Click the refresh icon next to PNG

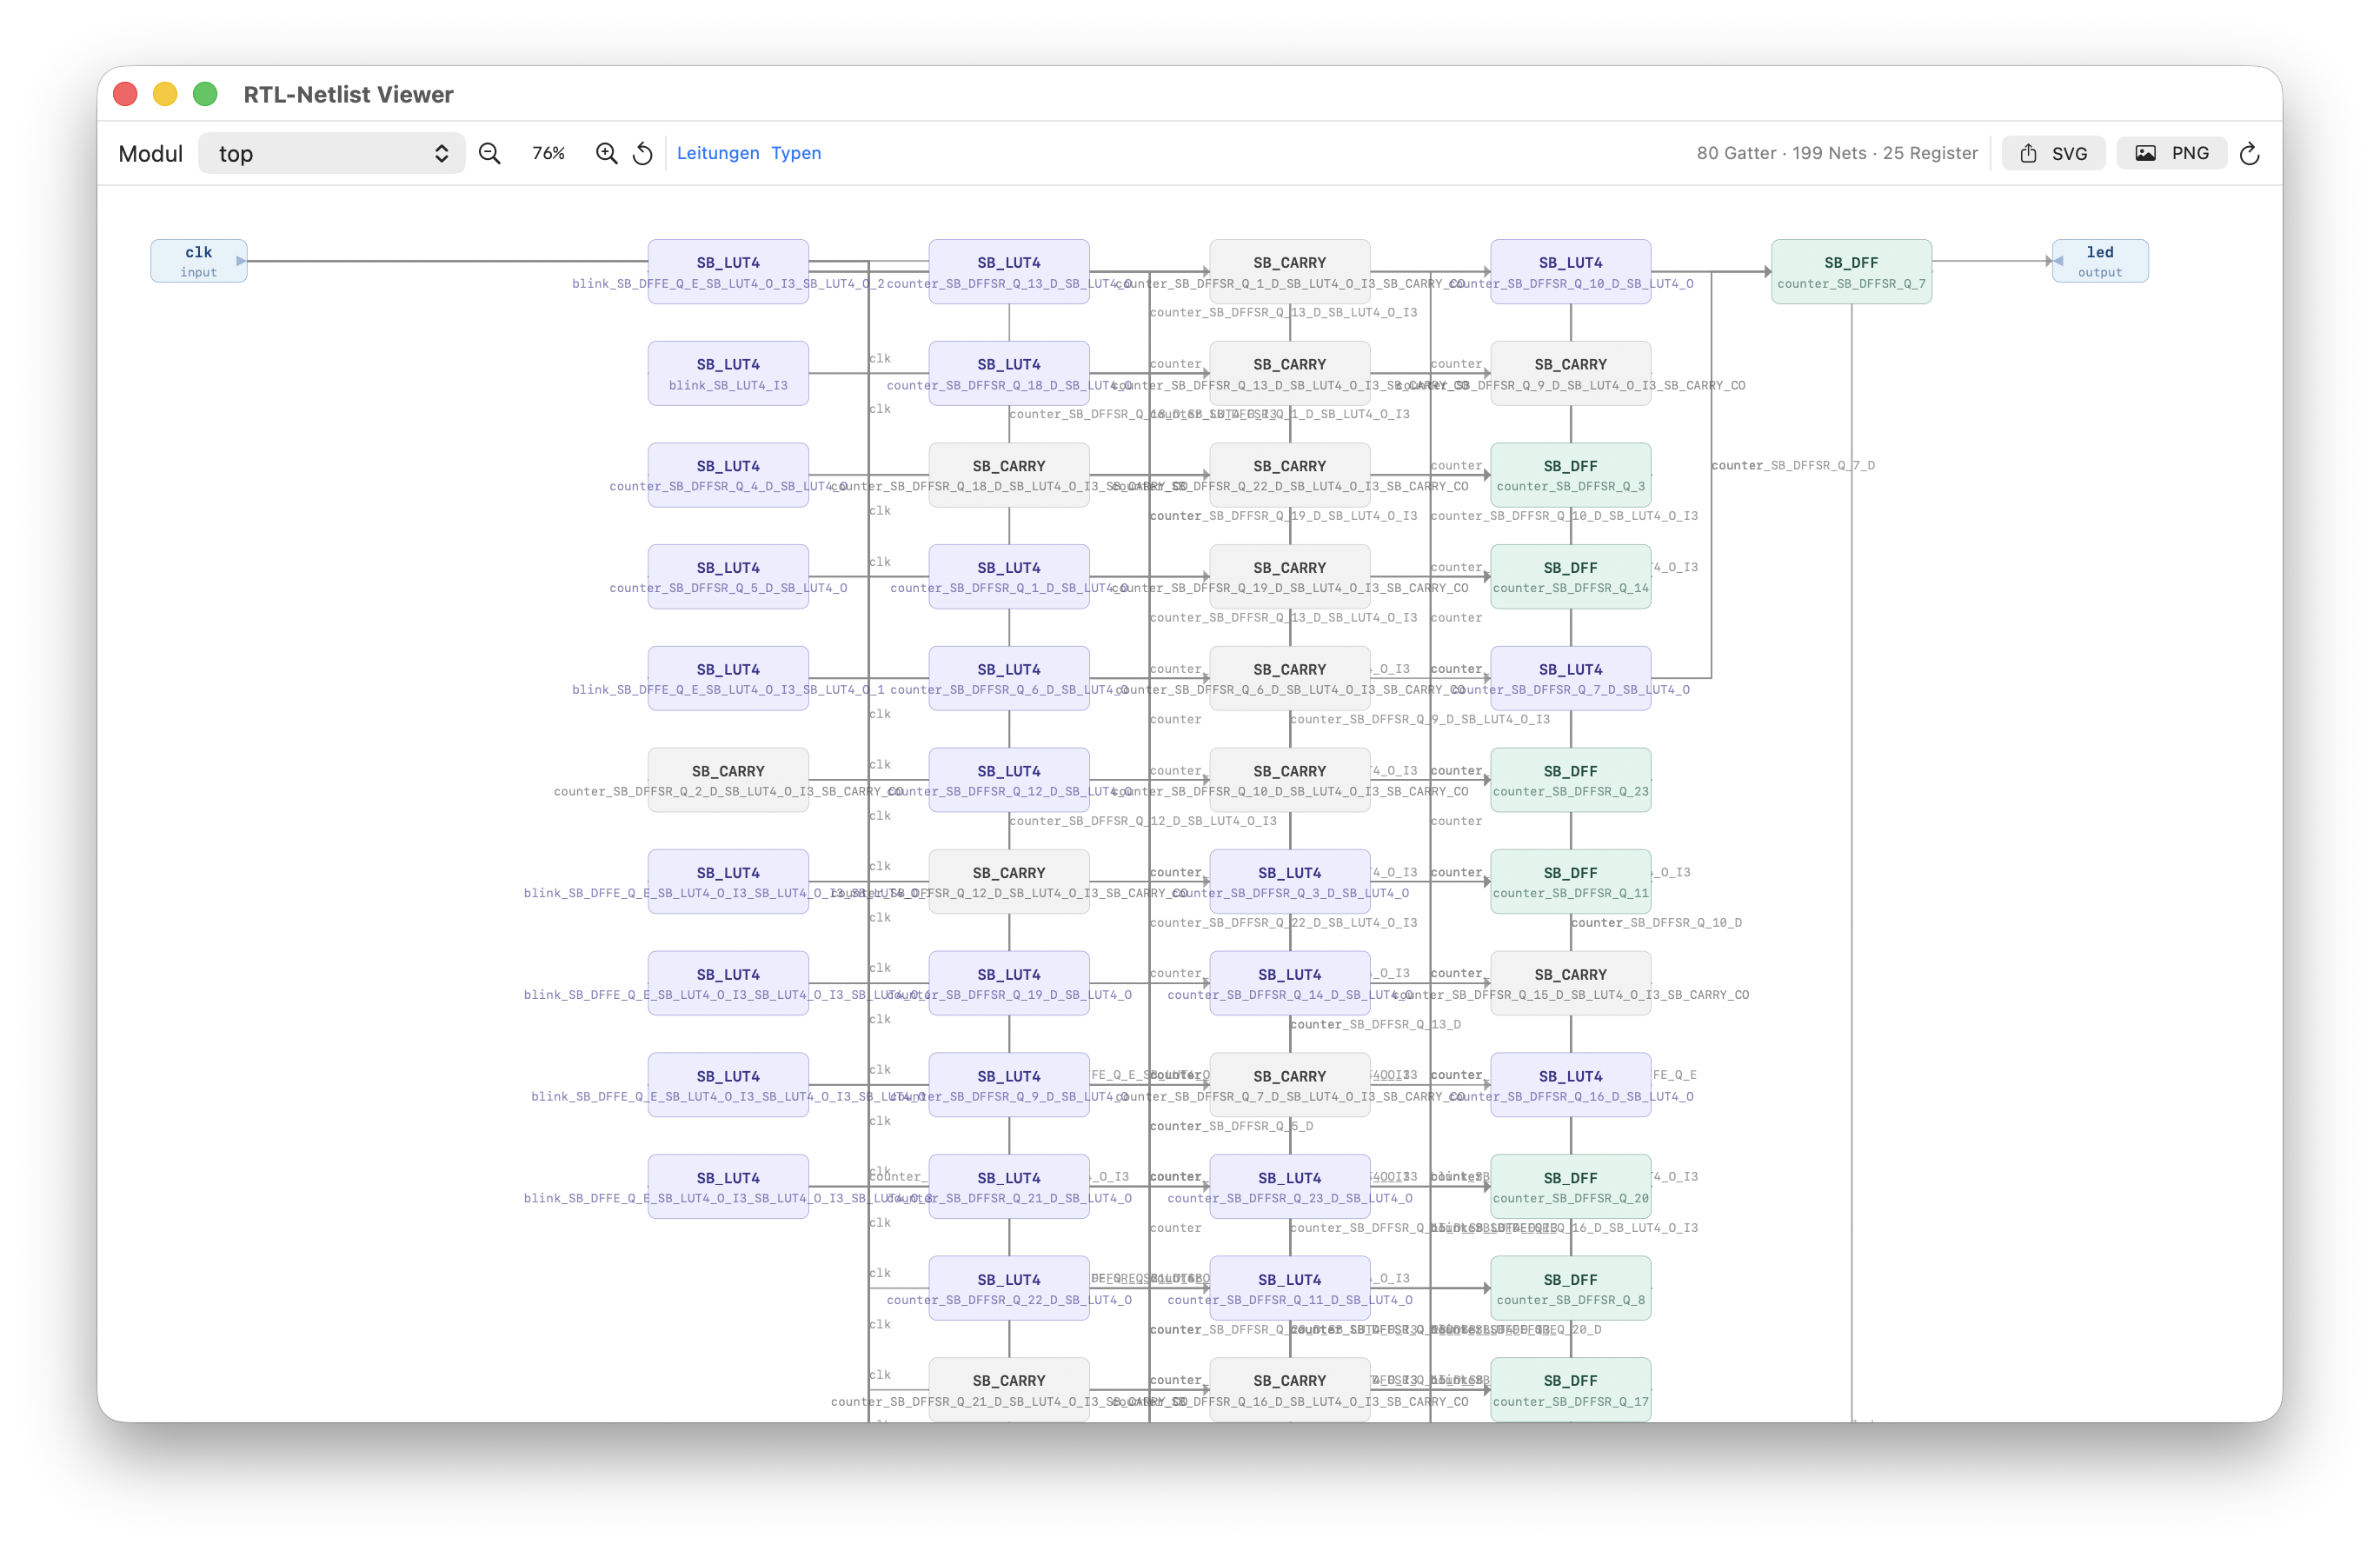[2249, 153]
